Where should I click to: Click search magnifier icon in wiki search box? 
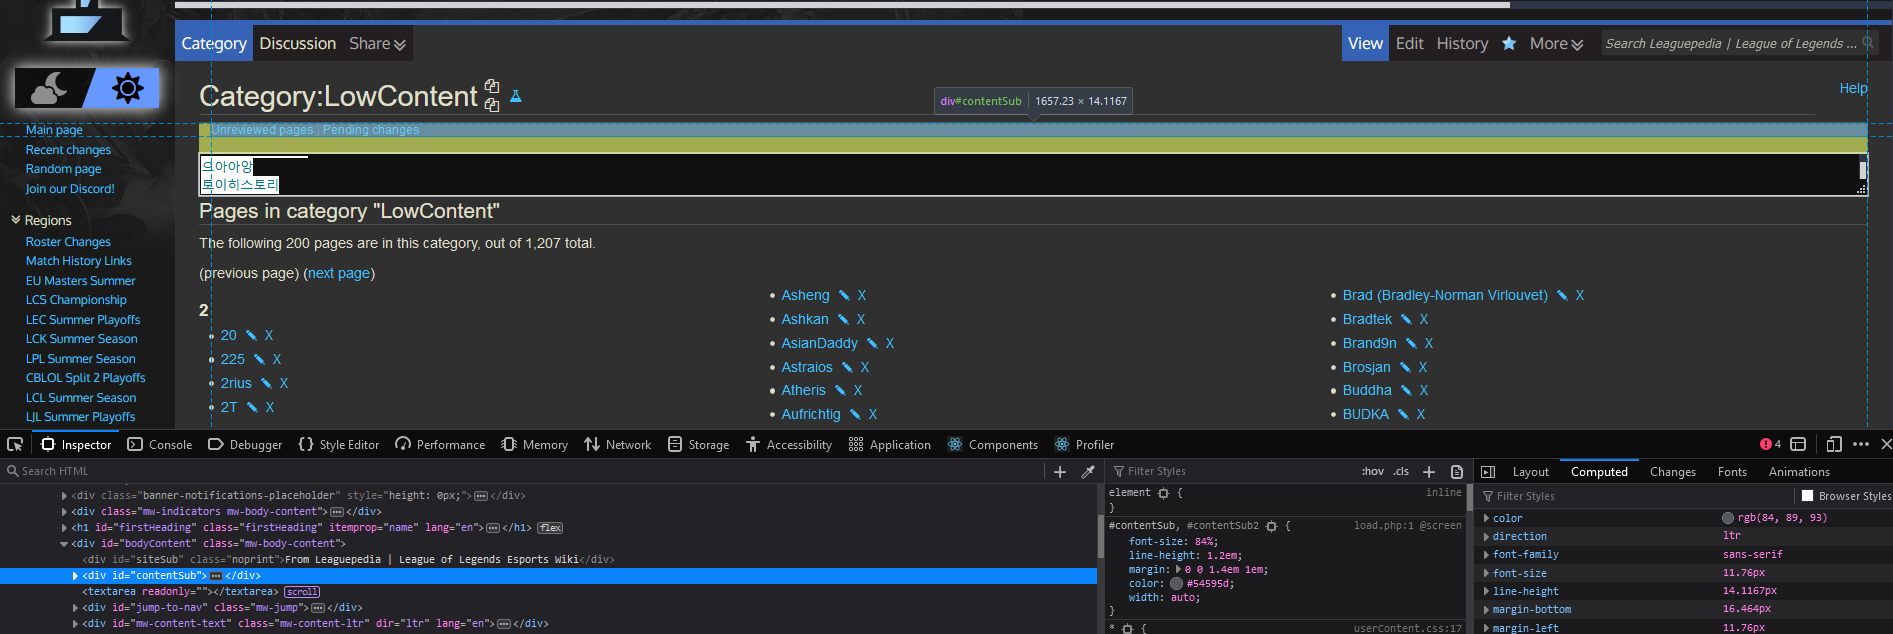1867,43
